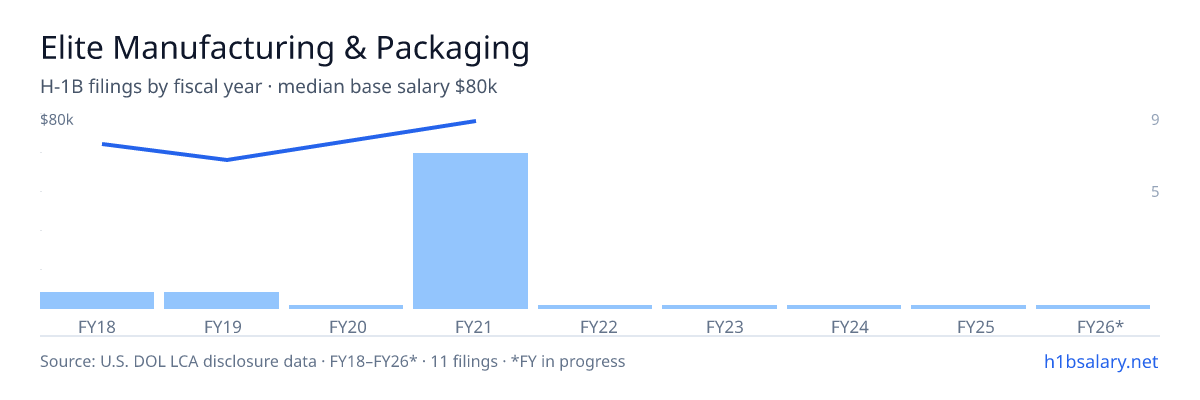
Task: Click the FY18 axis label
Action: pos(97,327)
